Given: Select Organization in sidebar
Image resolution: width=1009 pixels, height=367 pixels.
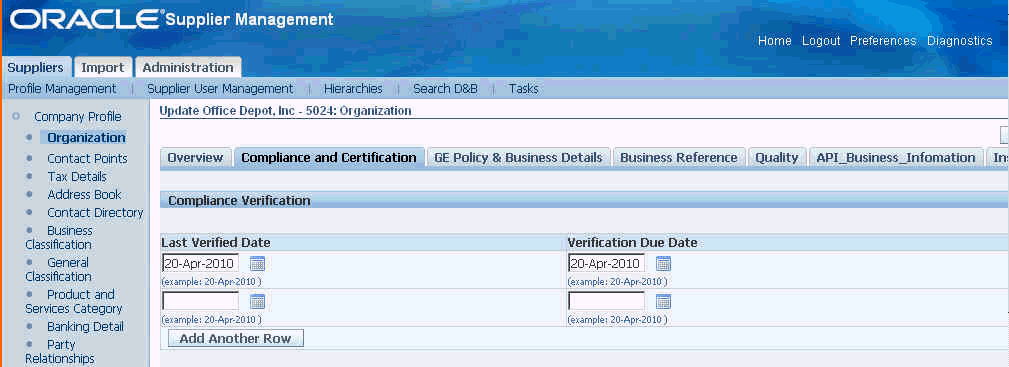Looking at the screenshot, I should click(x=86, y=138).
